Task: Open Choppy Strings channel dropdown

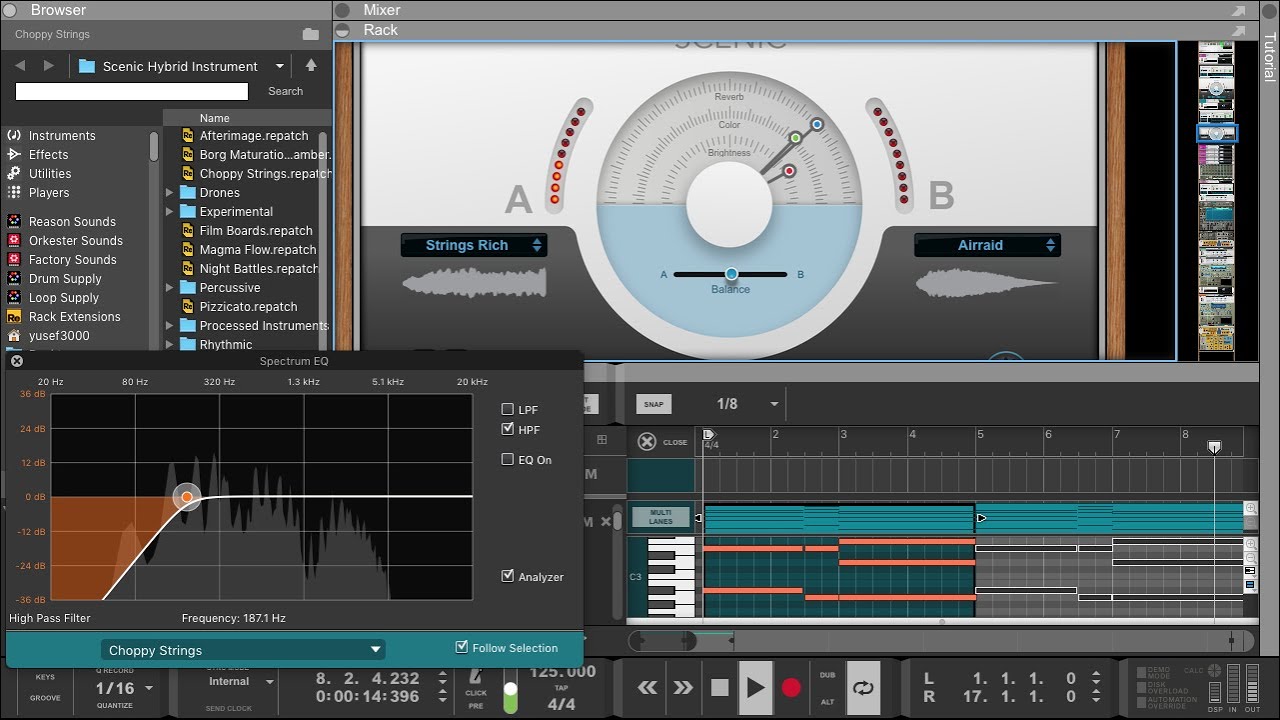Action: pyautogui.click(x=245, y=650)
